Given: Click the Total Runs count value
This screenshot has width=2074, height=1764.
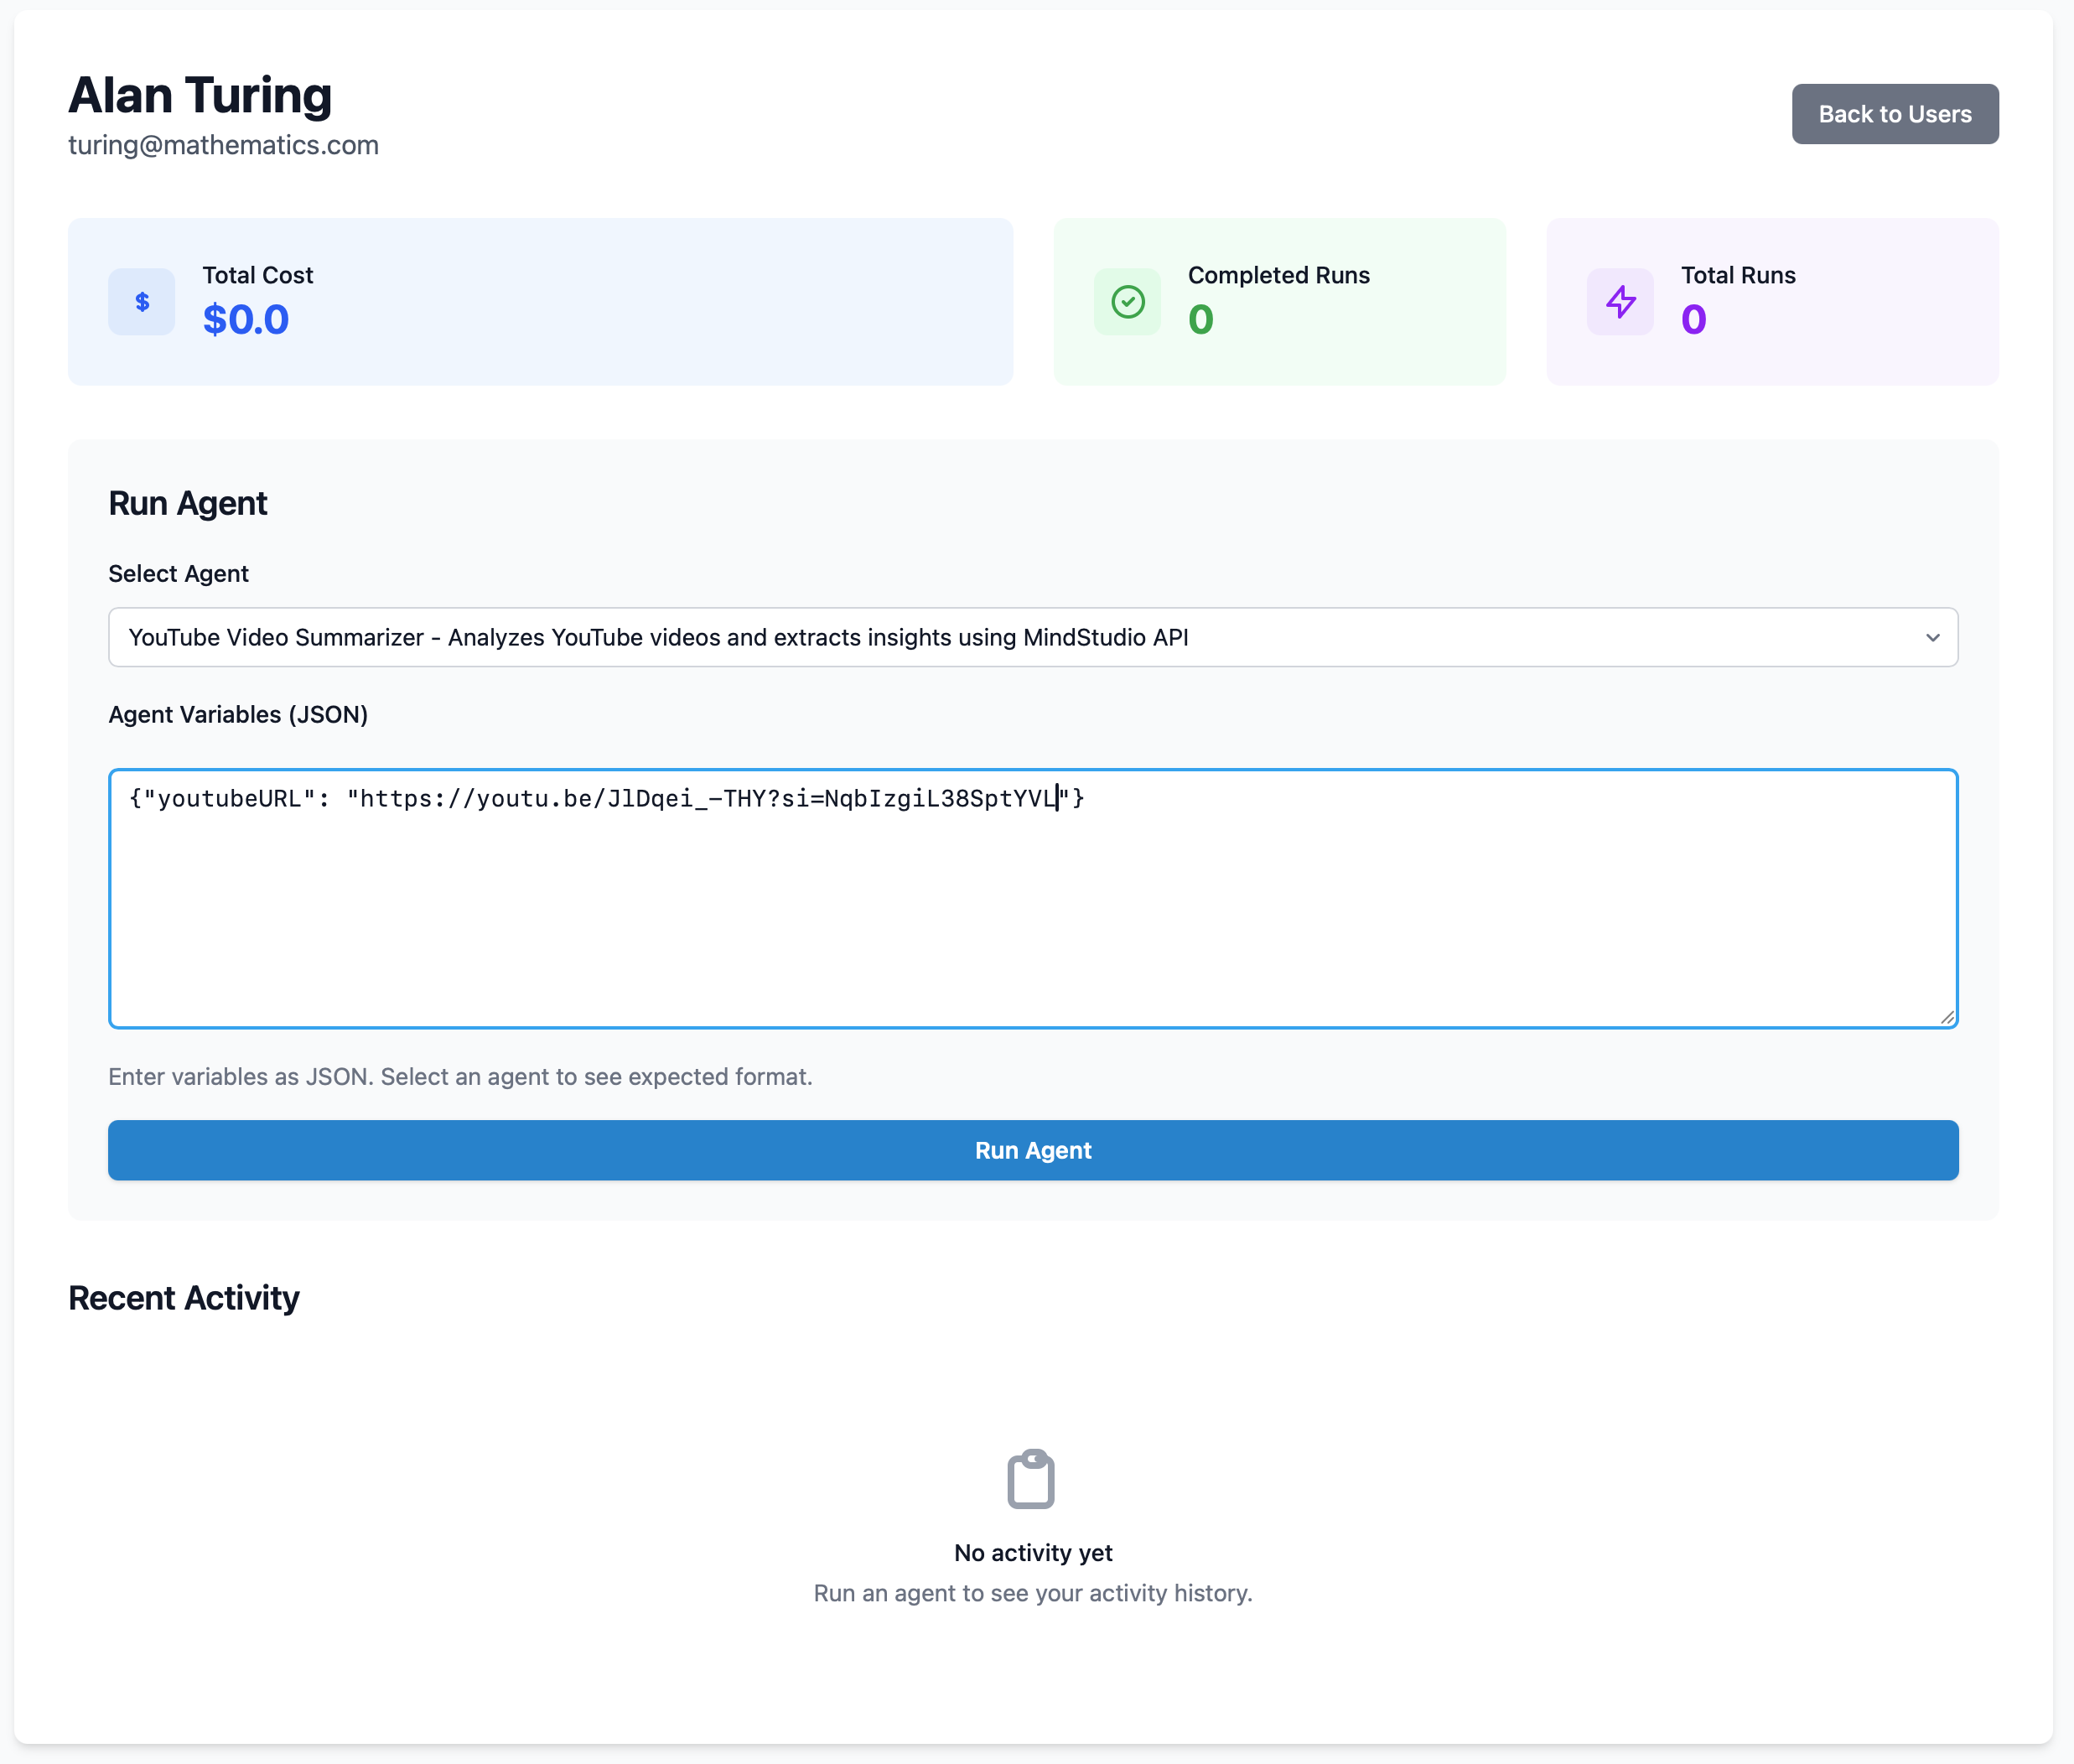Looking at the screenshot, I should (1693, 320).
